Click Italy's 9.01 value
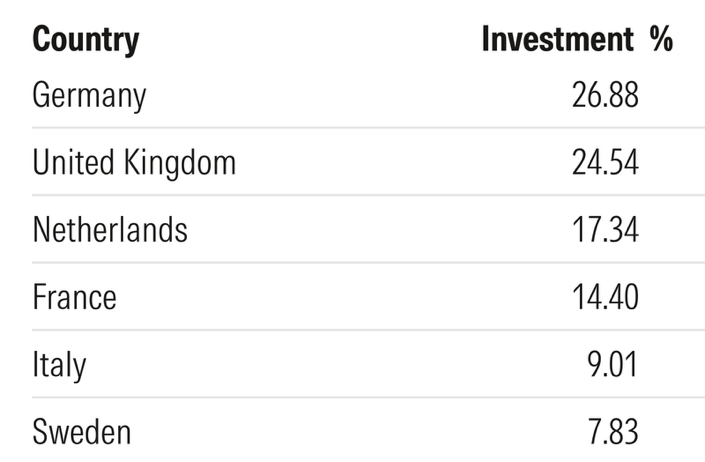 (x=612, y=364)
